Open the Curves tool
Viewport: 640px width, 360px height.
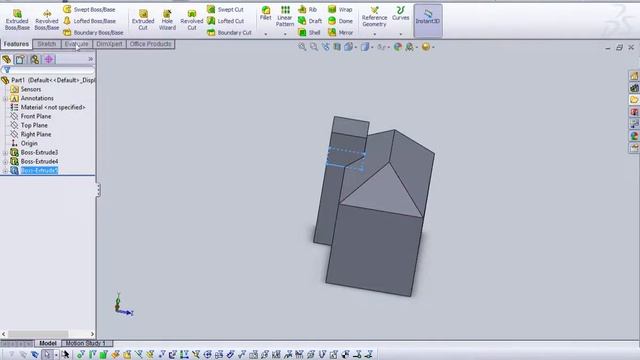coord(400,13)
